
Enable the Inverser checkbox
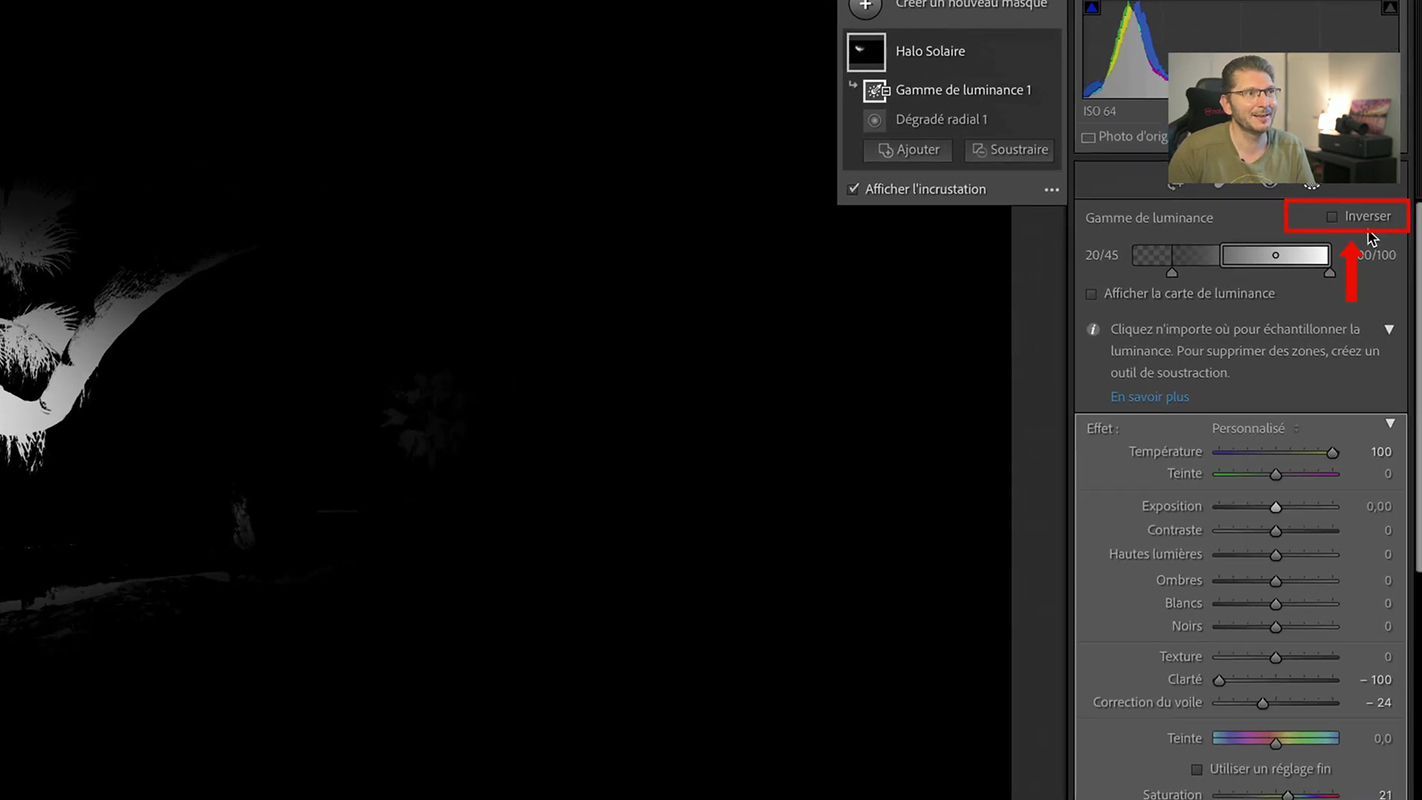tap(1332, 217)
